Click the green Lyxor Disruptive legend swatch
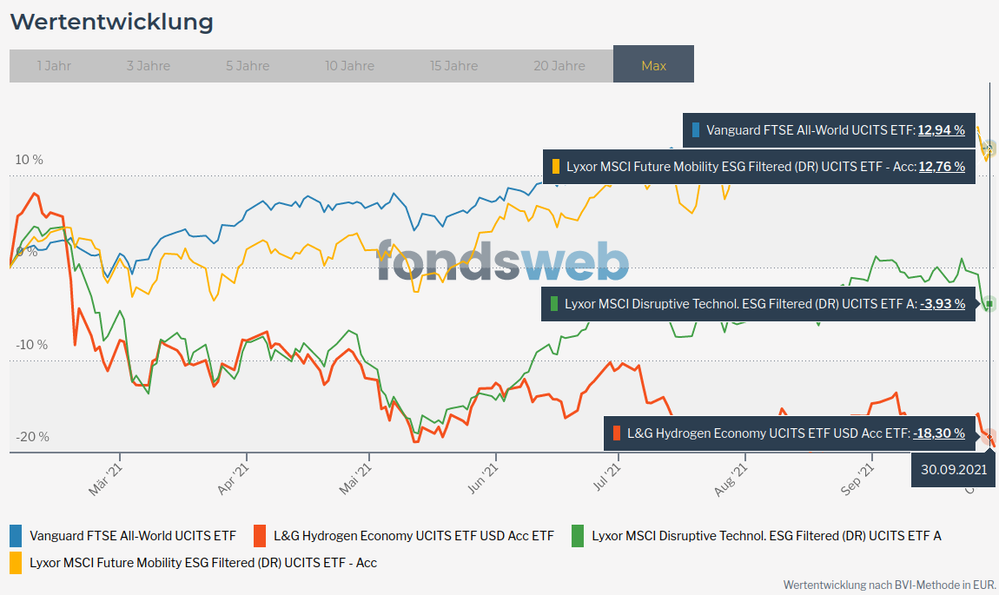Viewport: 999px width, 595px height. point(578,535)
